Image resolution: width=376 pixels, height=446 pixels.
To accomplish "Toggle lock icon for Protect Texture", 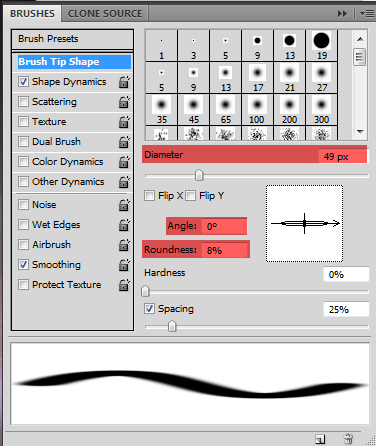I will click(x=124, y=285).
